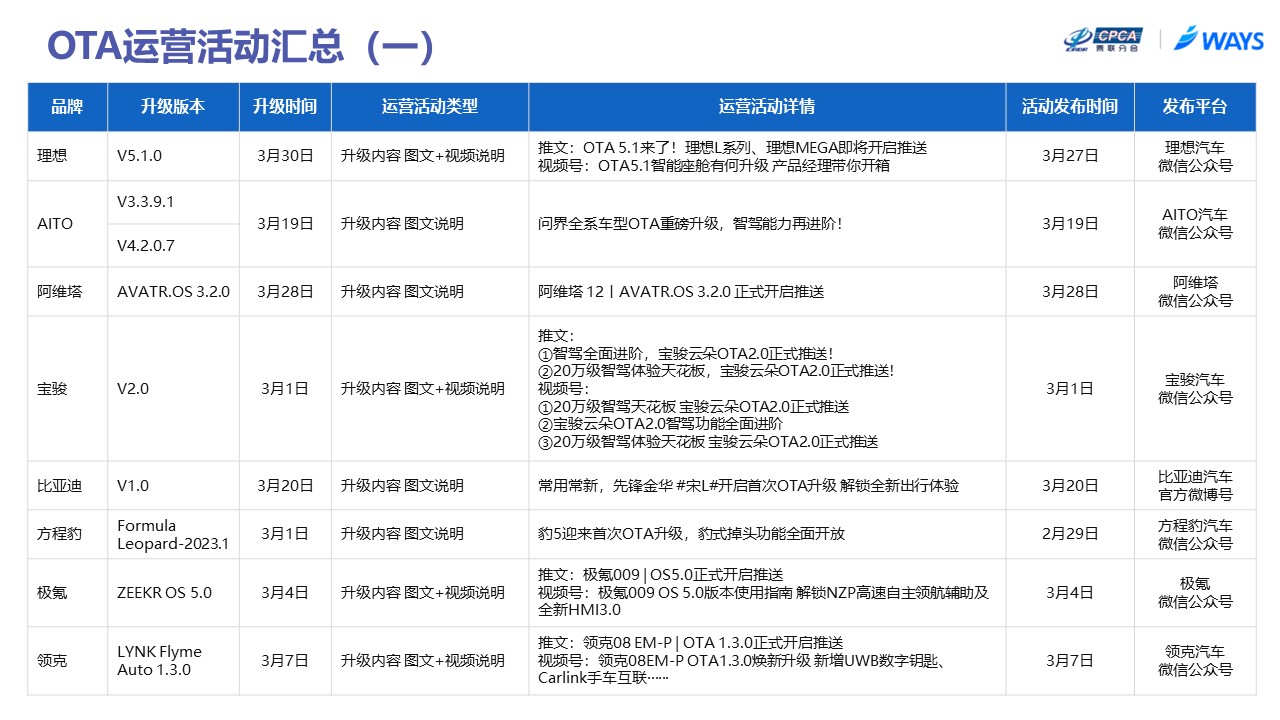The height and width of the screenshot is (720, 1280).
Task: Click the 宝骏汽车 微信公众号 platform cell
Action: coord(1195,389)
